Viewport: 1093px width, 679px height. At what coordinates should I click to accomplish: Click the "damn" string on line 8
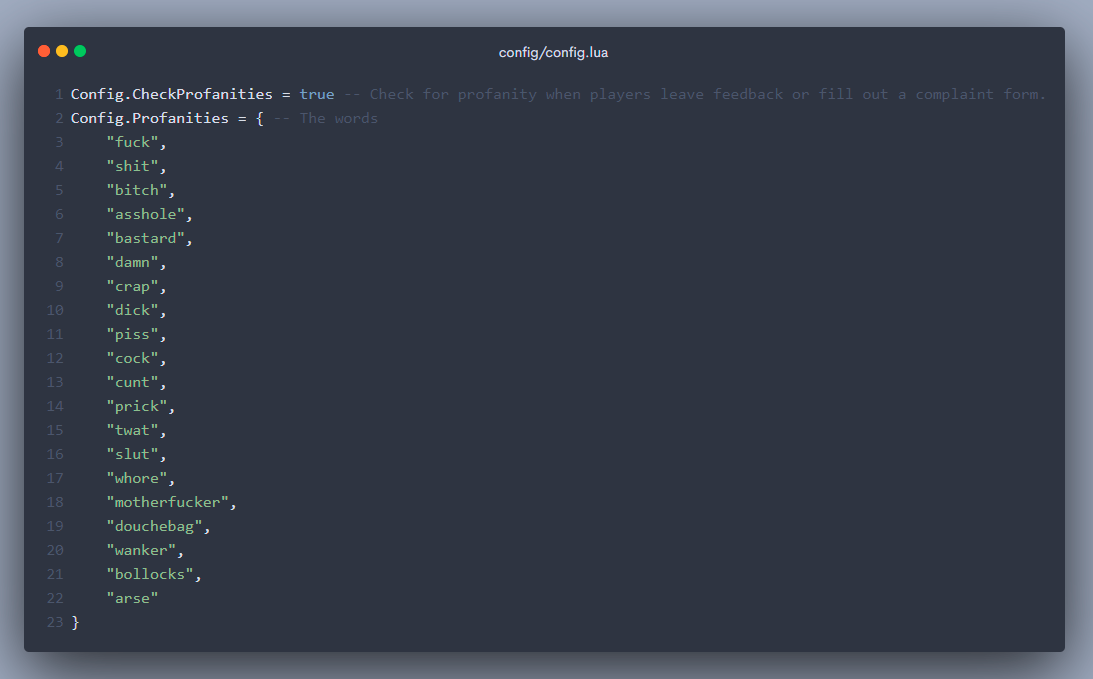135,262
